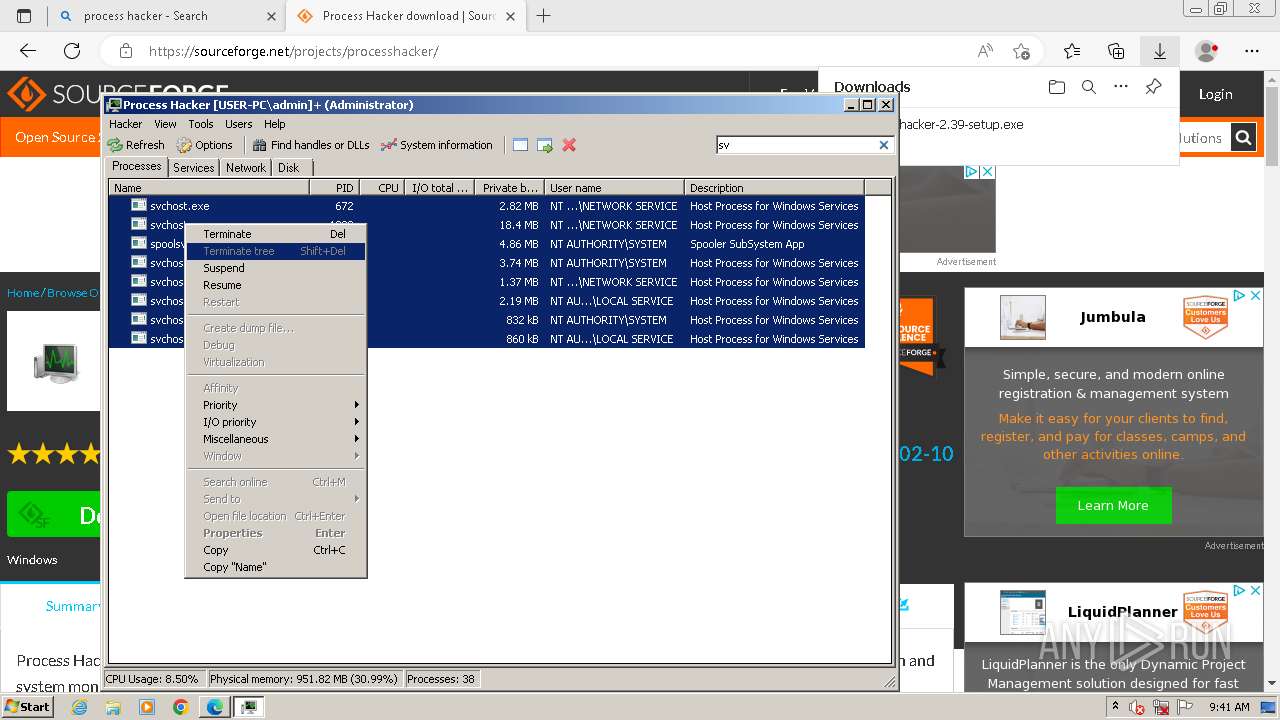Open more options ellipsis in Downloads panel
Image resolution: width=1280 pixels, height=720 pixels.
tap(1121, 87)
